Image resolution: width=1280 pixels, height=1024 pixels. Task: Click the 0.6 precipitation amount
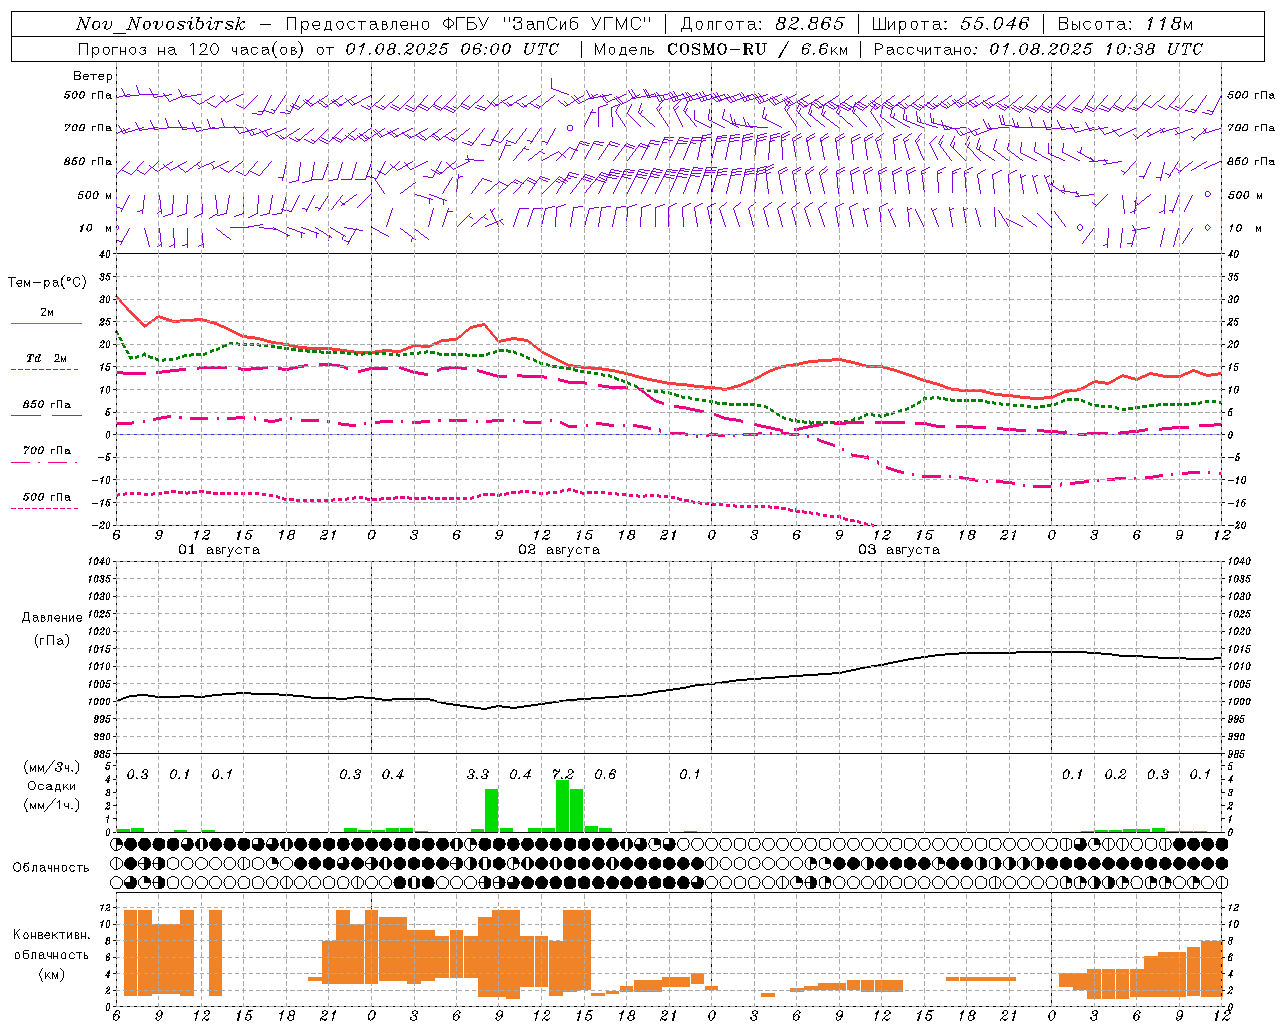[x=605, y=775]
